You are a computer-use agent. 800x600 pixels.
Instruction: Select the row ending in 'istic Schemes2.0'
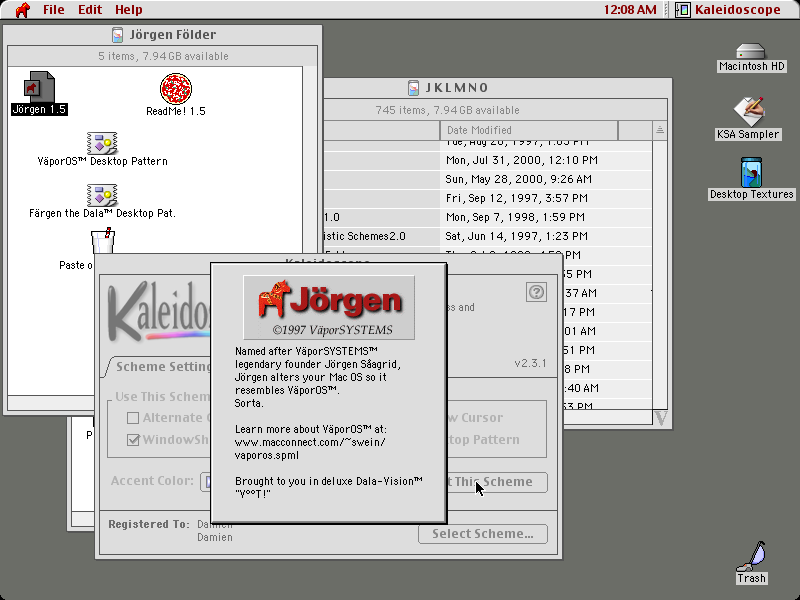pos(487,236)
